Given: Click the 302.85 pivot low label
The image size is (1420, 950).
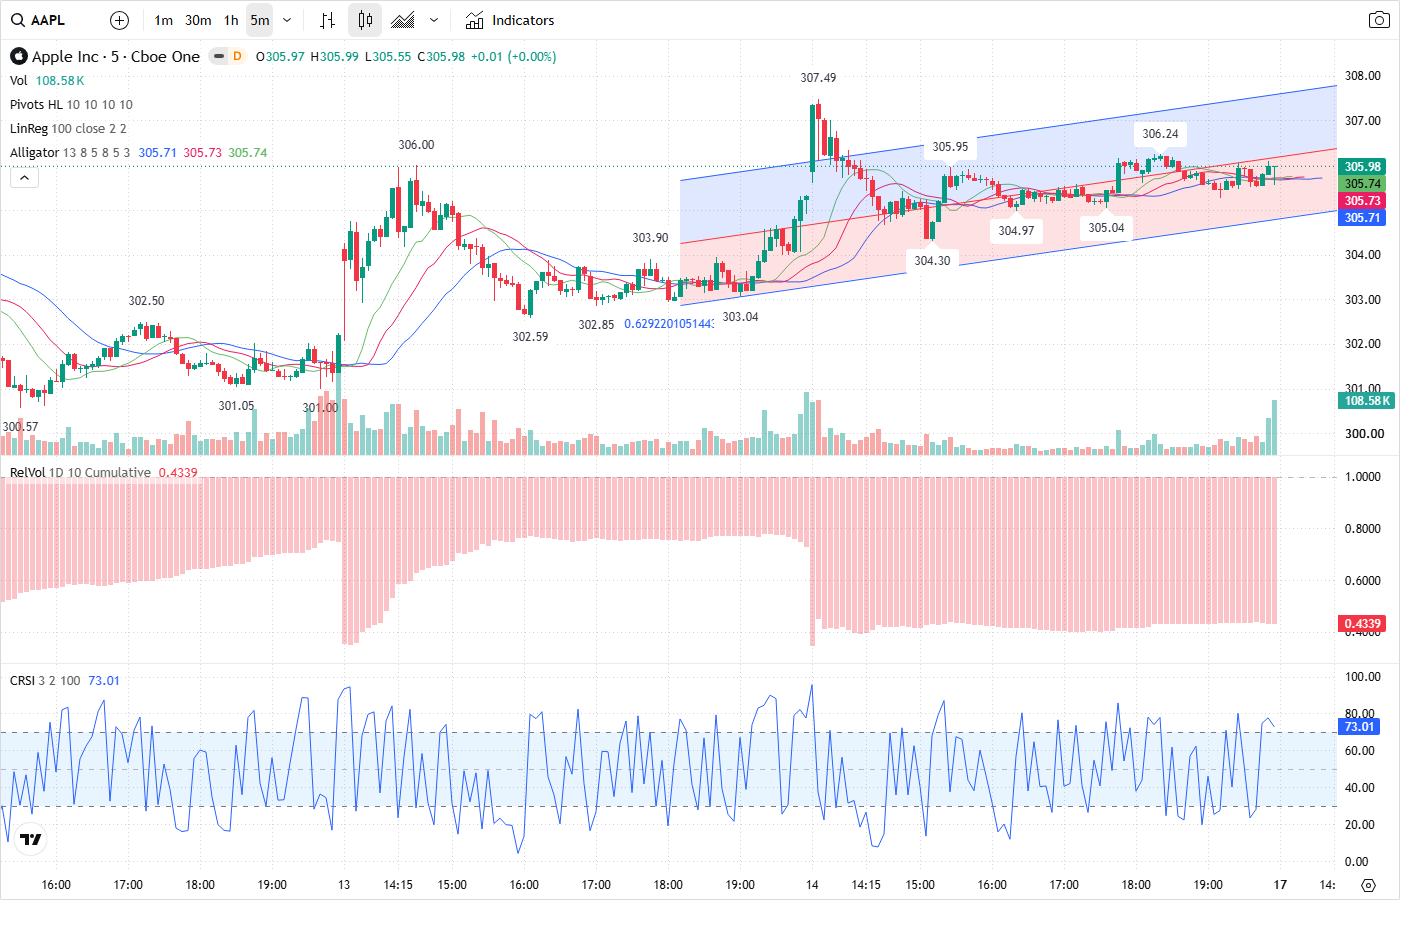Looking at the screenshot, I should click(x=596, y=324).
